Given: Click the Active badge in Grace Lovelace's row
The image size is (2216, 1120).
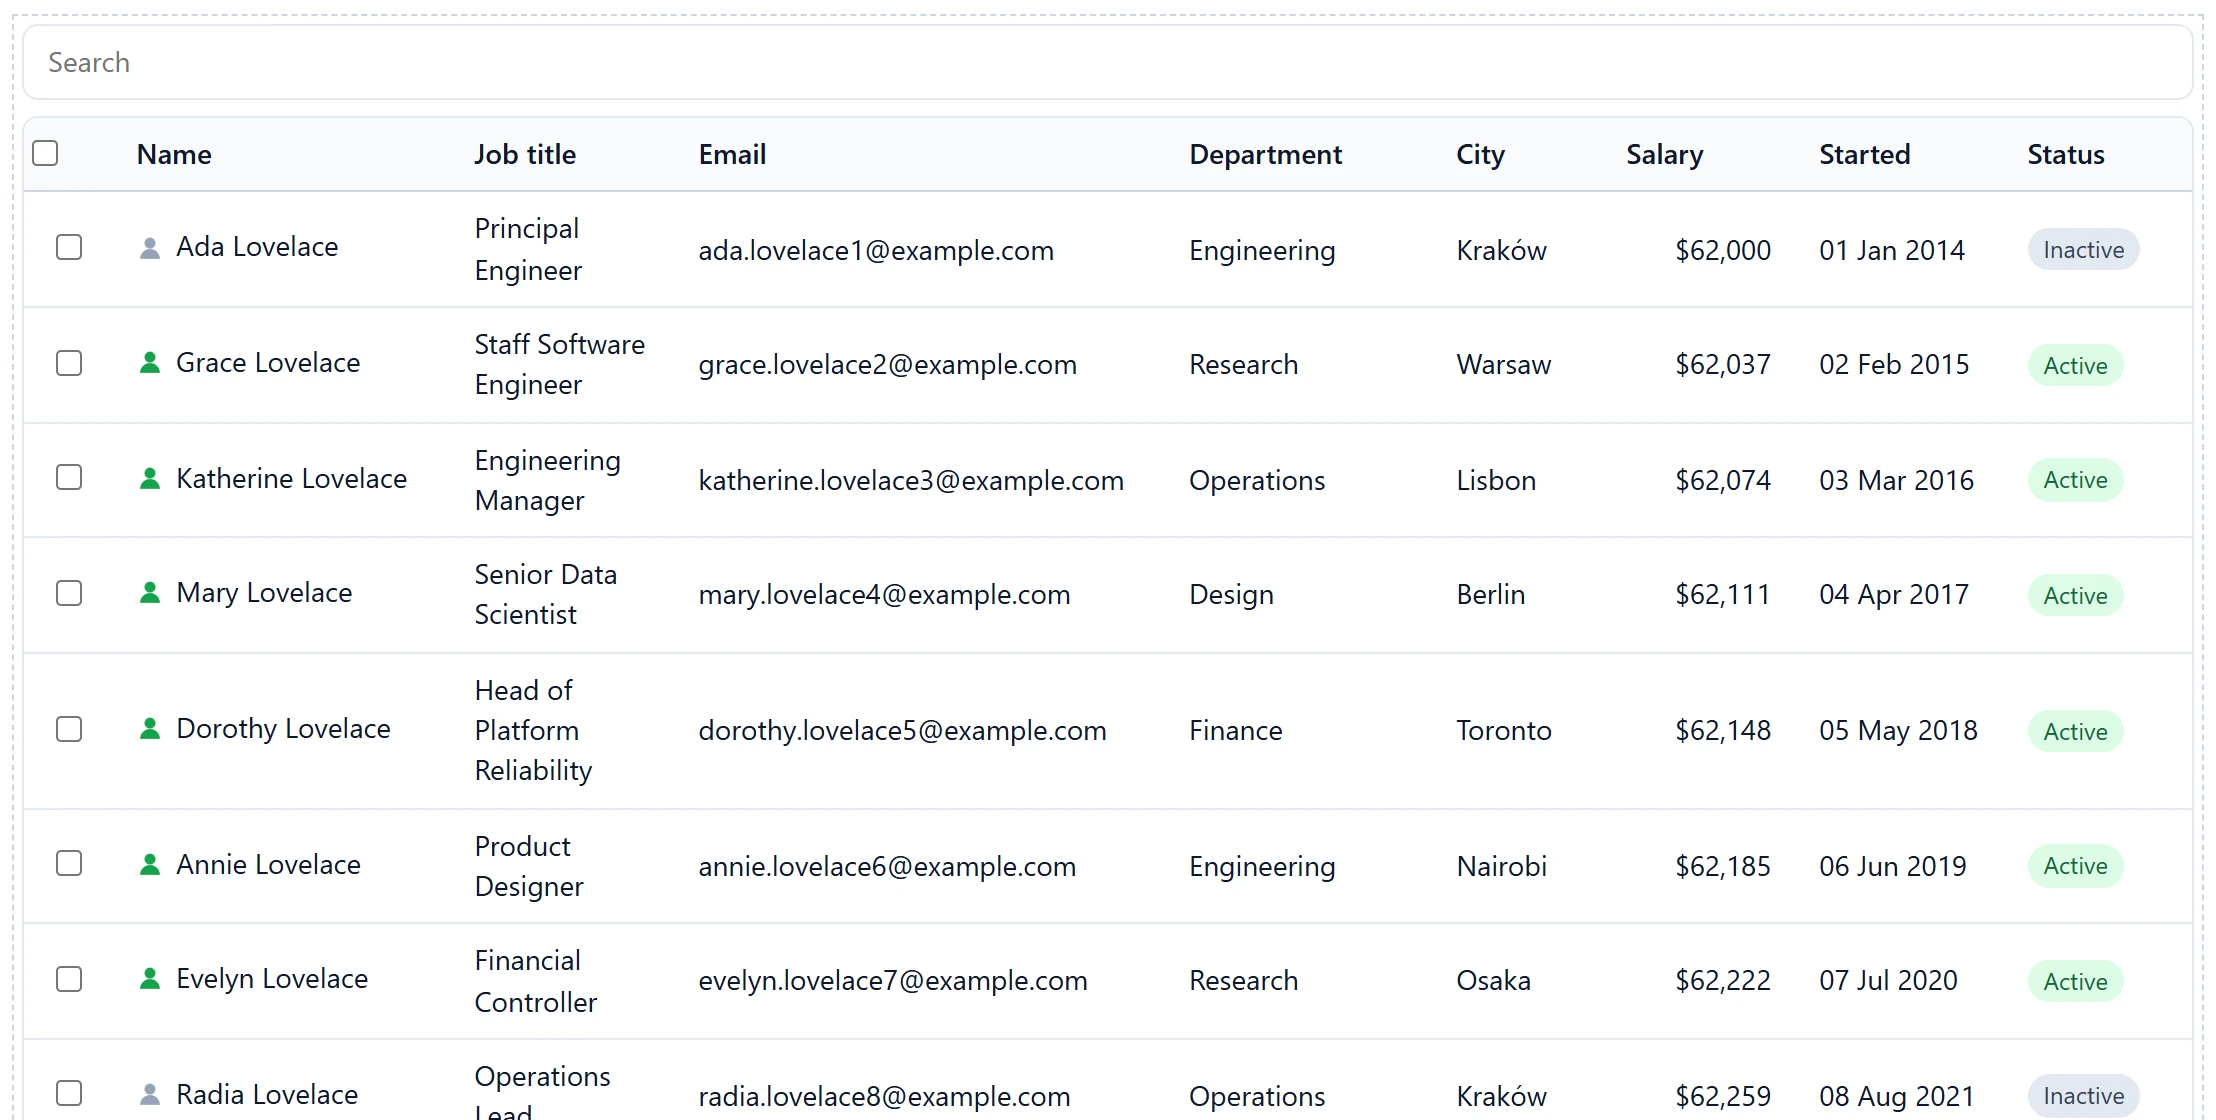Looking at the screenshot, I should click(x=2075, y=366).
